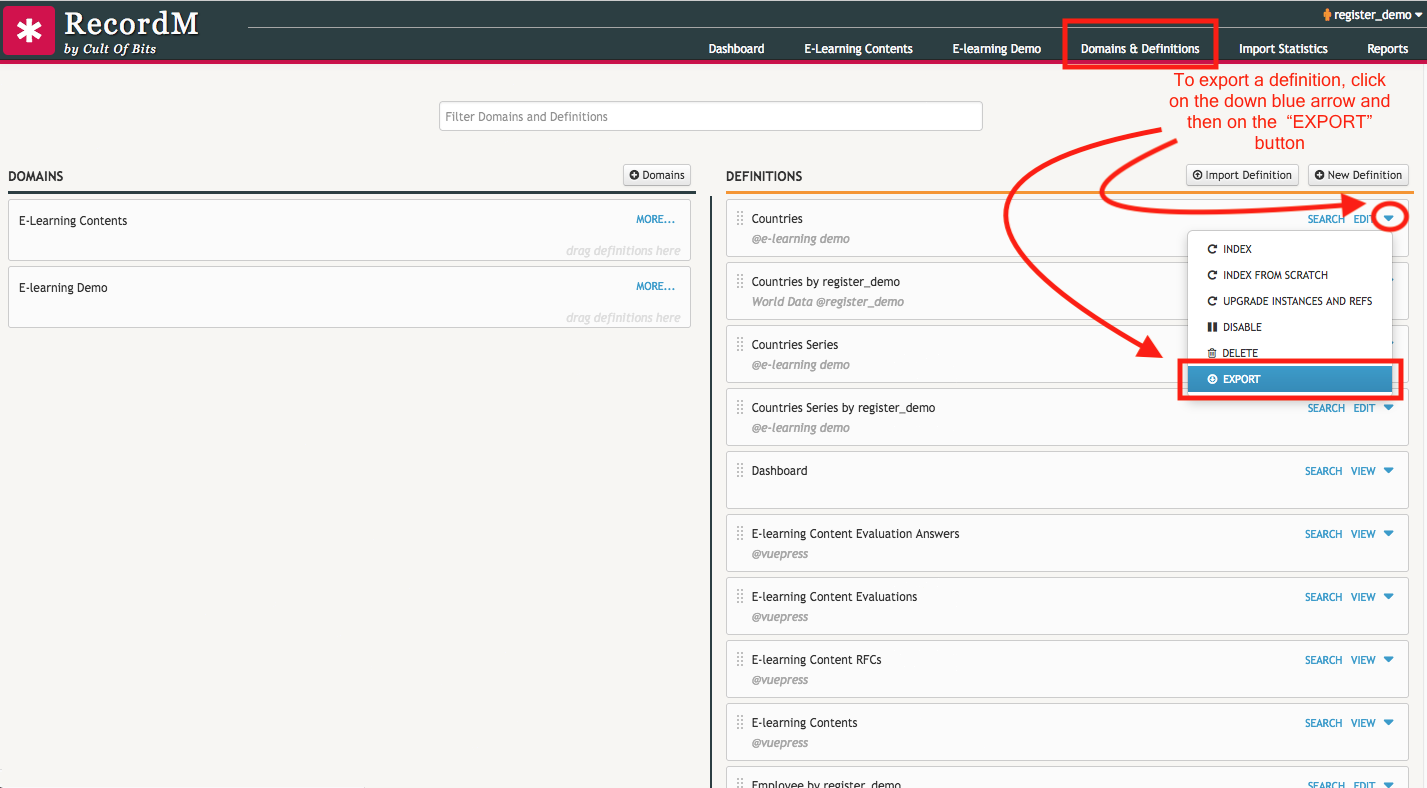
Task: Click the E-learning Content Evaluations title
Action: pyautogui.click(x=834, y=597)
